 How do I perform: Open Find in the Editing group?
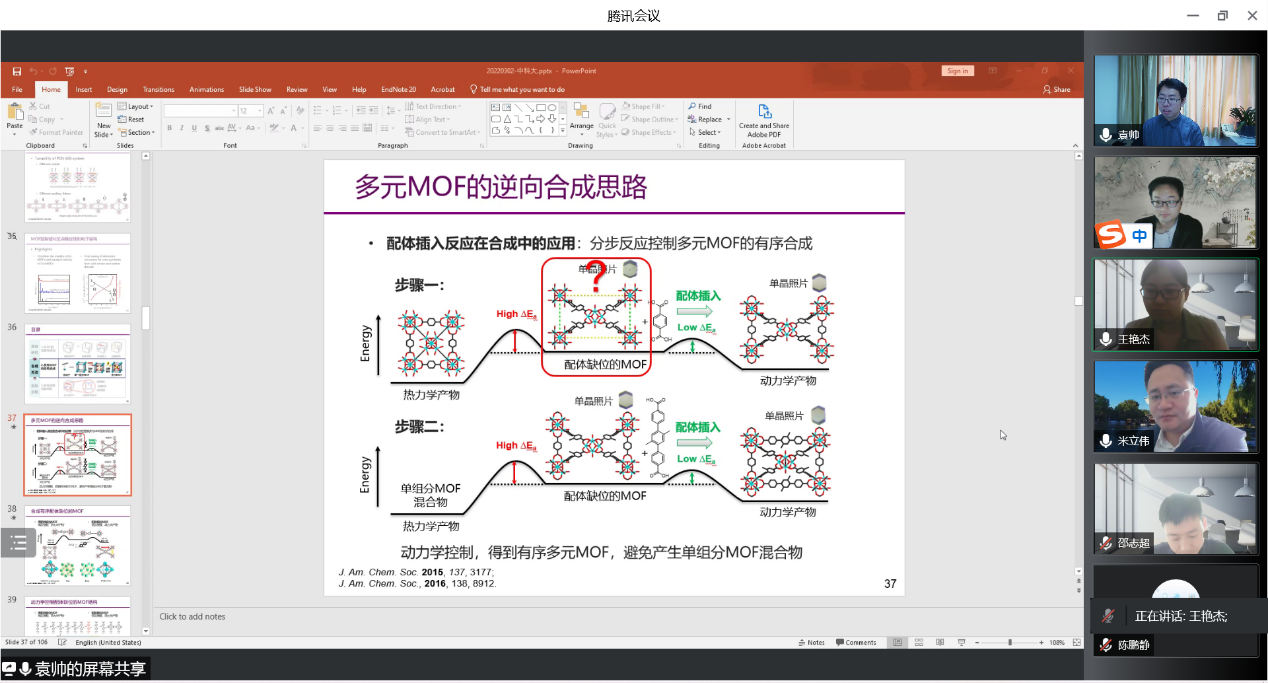(x=700, y=106)
